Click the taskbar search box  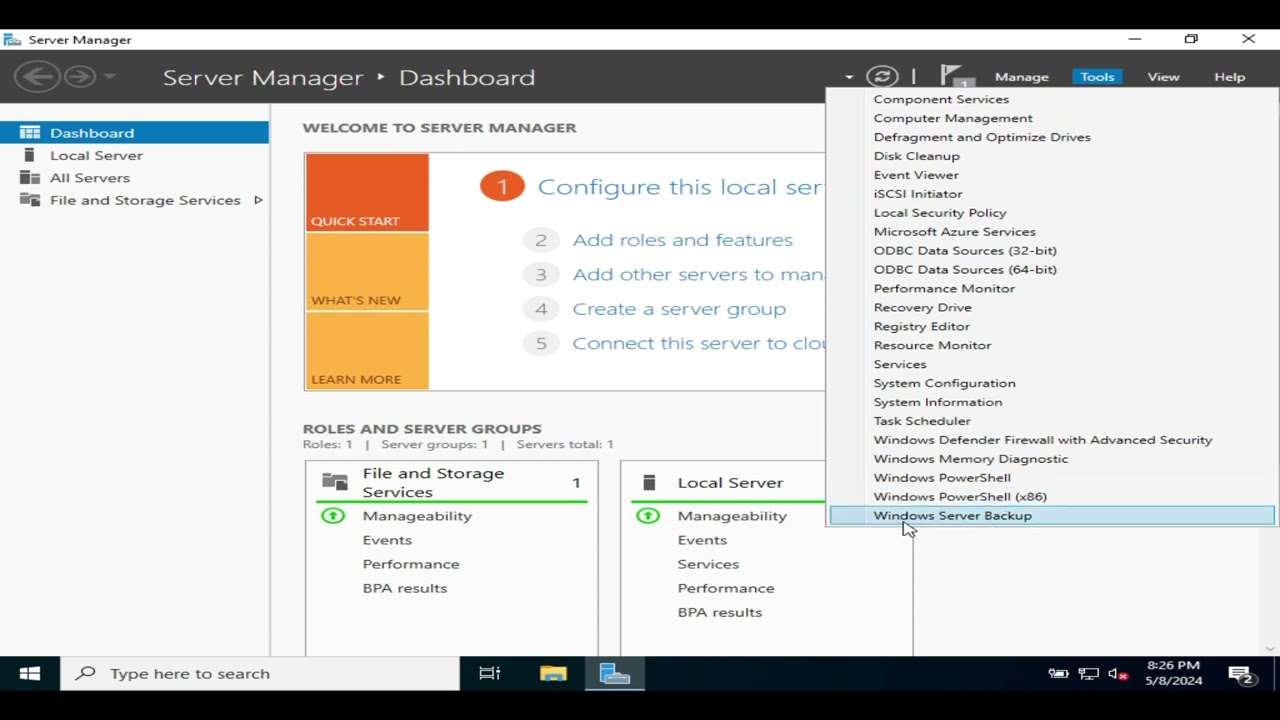[260, 673]
